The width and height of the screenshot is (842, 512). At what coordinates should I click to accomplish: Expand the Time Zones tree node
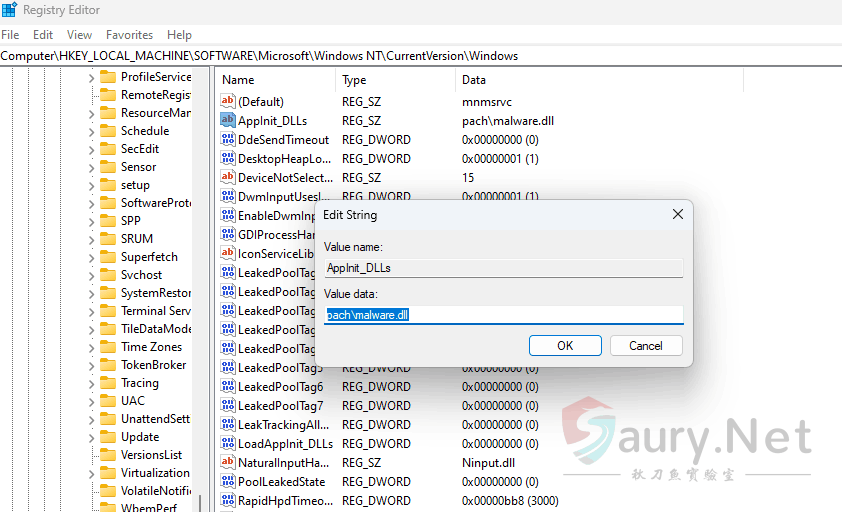91,347
